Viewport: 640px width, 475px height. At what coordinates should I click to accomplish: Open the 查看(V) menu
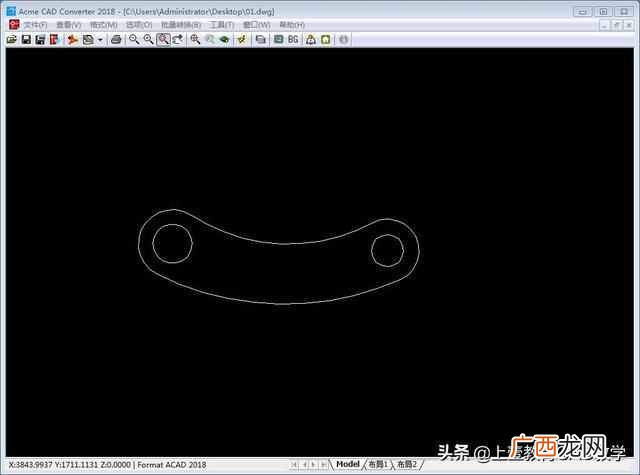[69, 25]
